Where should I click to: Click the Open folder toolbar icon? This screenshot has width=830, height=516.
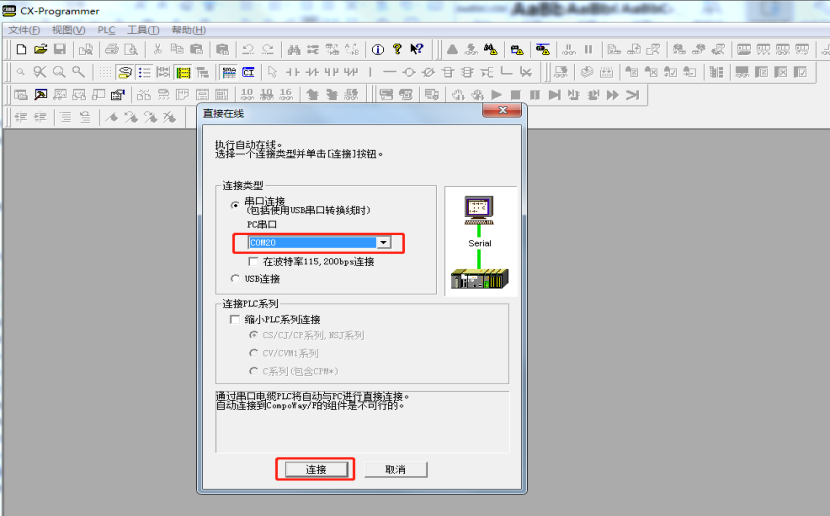coord(41,49)
